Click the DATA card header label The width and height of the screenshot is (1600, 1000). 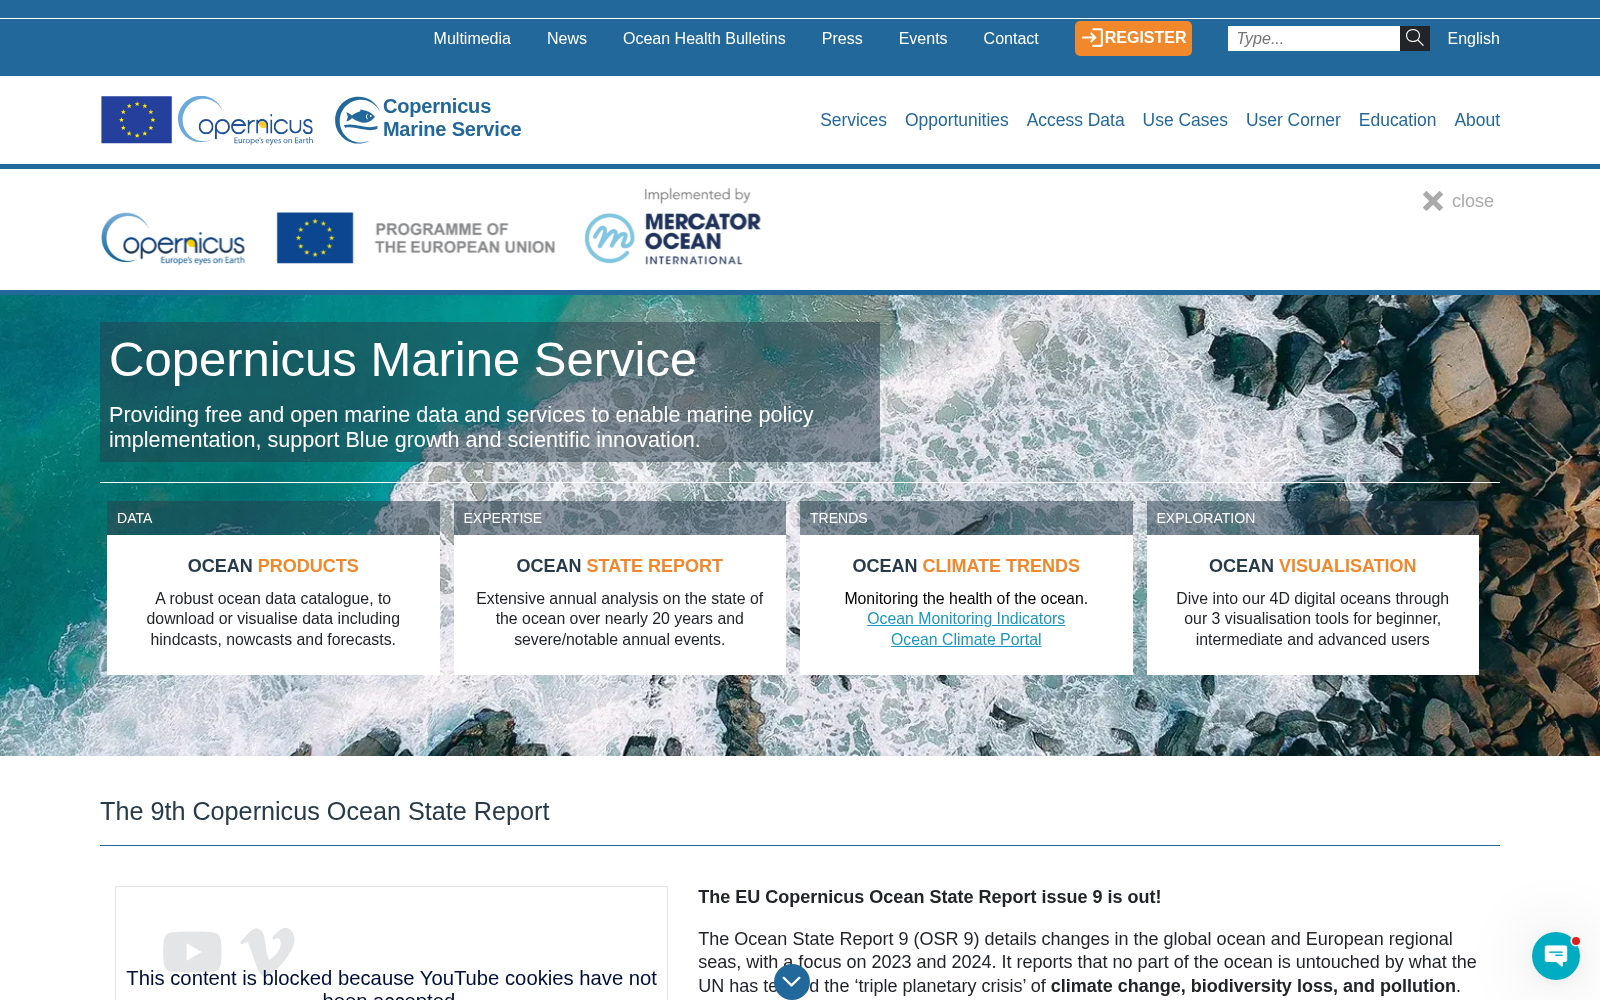(x=135, y=518)
